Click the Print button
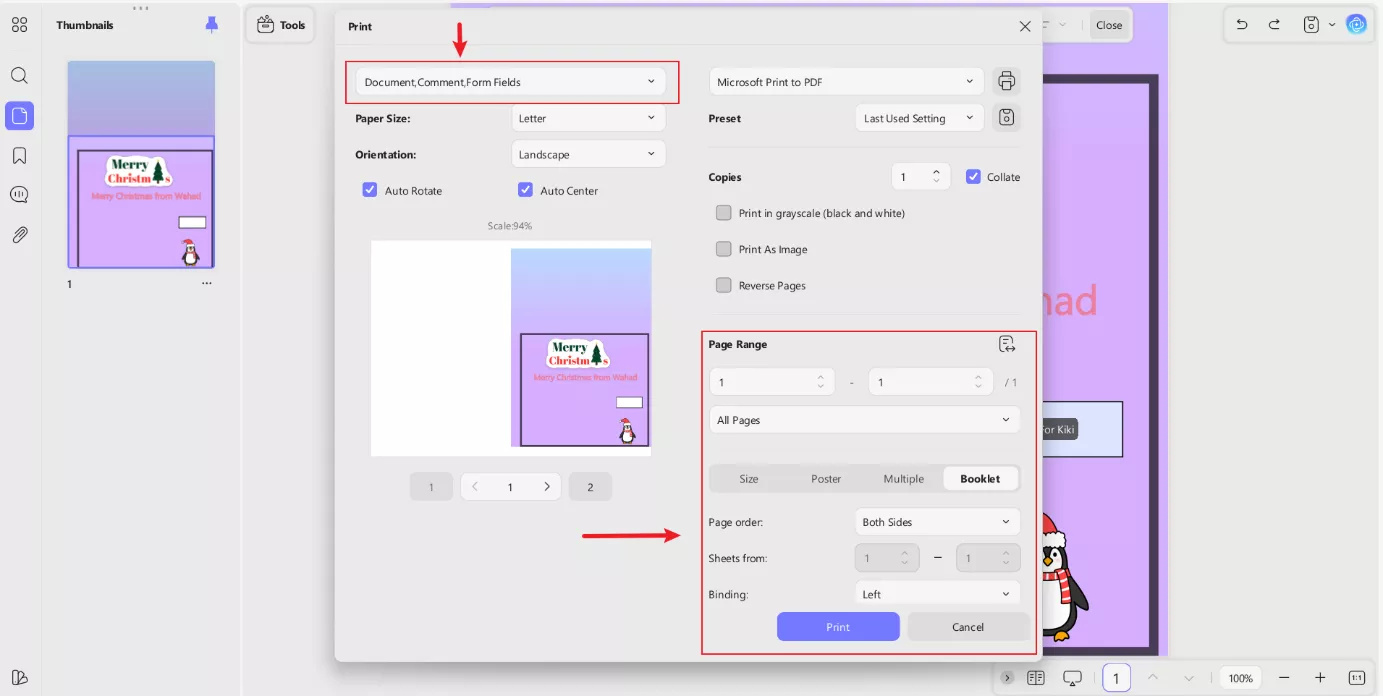The image size is (1383, 696). click(x=838, y=626)
